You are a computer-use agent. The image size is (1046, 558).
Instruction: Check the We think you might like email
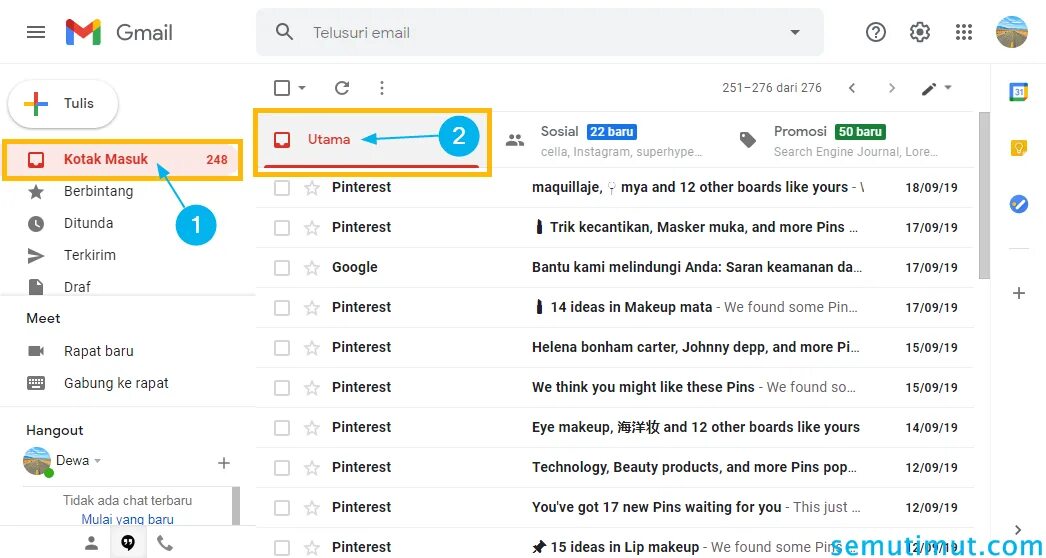tap(282, 388)
